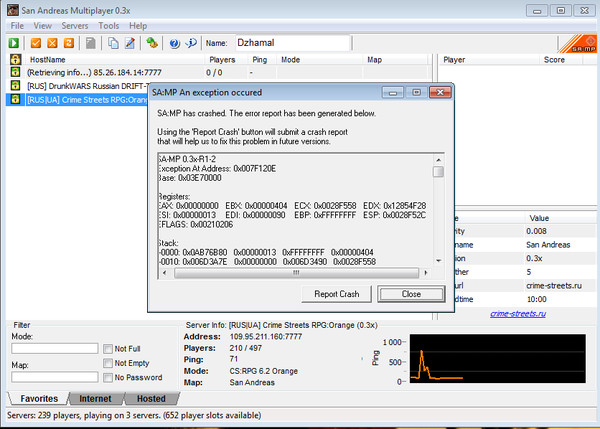The height and width of the screenshot is (429, 600).
Task: Click the orange checkmark Add server icon
Action: [36, 43]
